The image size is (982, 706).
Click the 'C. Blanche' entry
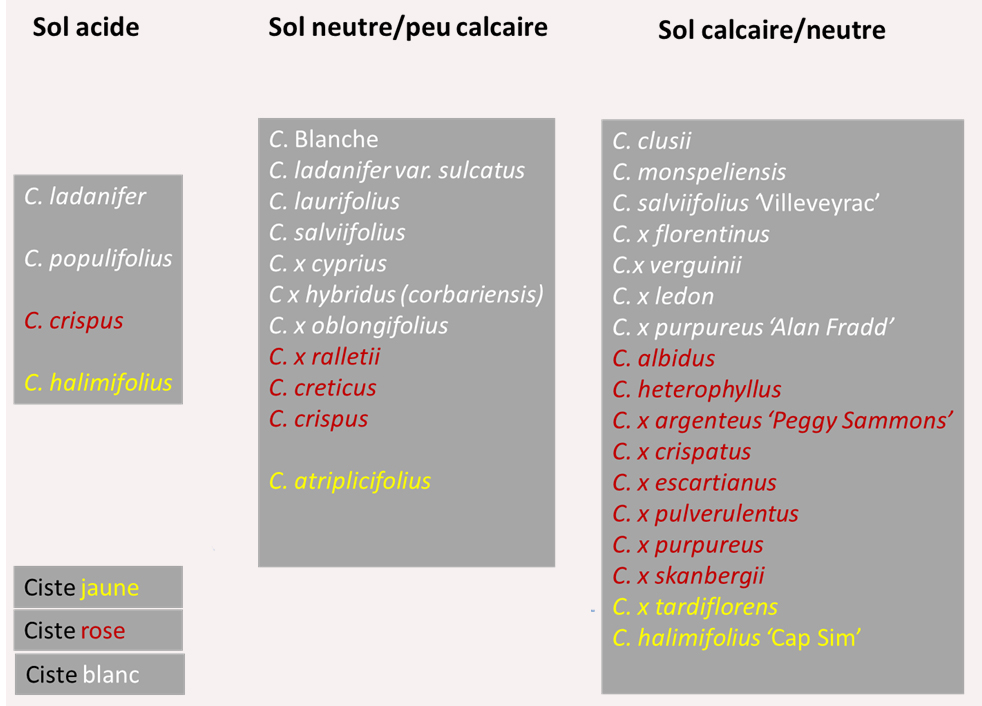(324, 139)
